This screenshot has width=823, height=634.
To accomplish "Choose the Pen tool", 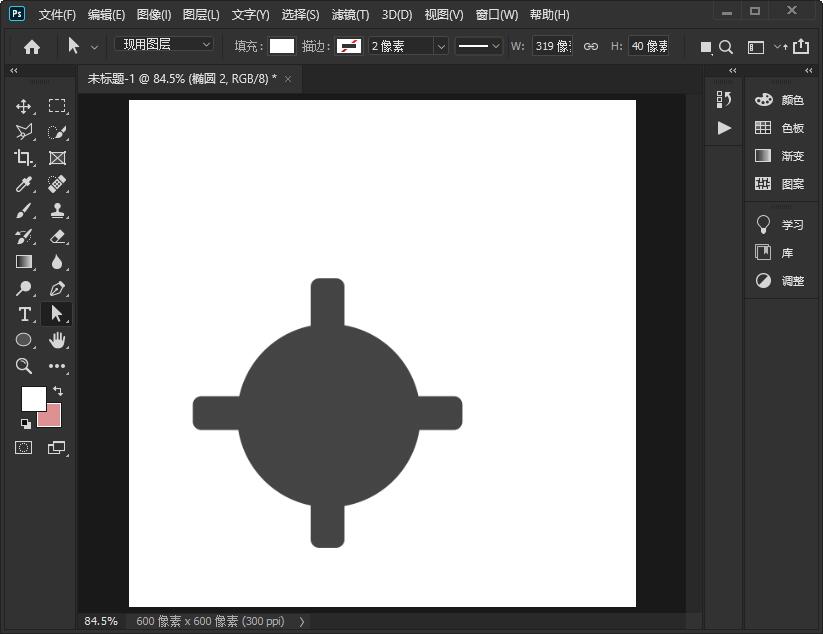I will pyautogui.click(x=57, y=288).
